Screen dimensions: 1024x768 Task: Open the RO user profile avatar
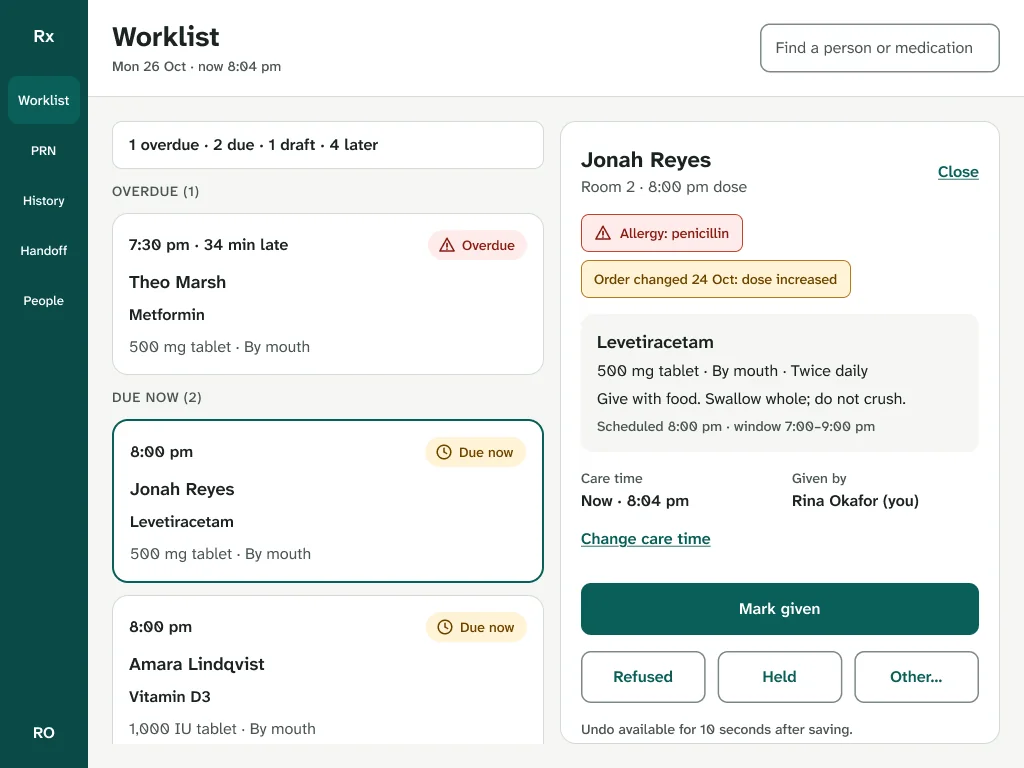click(x=44, y=733)
